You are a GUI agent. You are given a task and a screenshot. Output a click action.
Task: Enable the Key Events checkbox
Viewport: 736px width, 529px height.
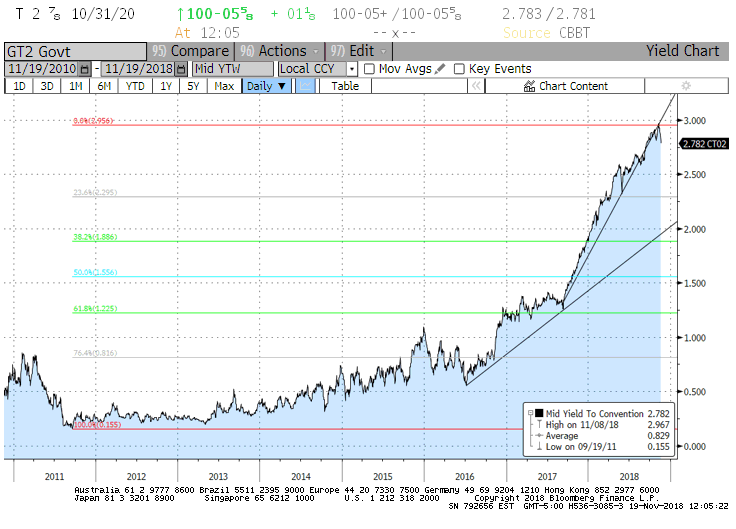coord(459,69)
